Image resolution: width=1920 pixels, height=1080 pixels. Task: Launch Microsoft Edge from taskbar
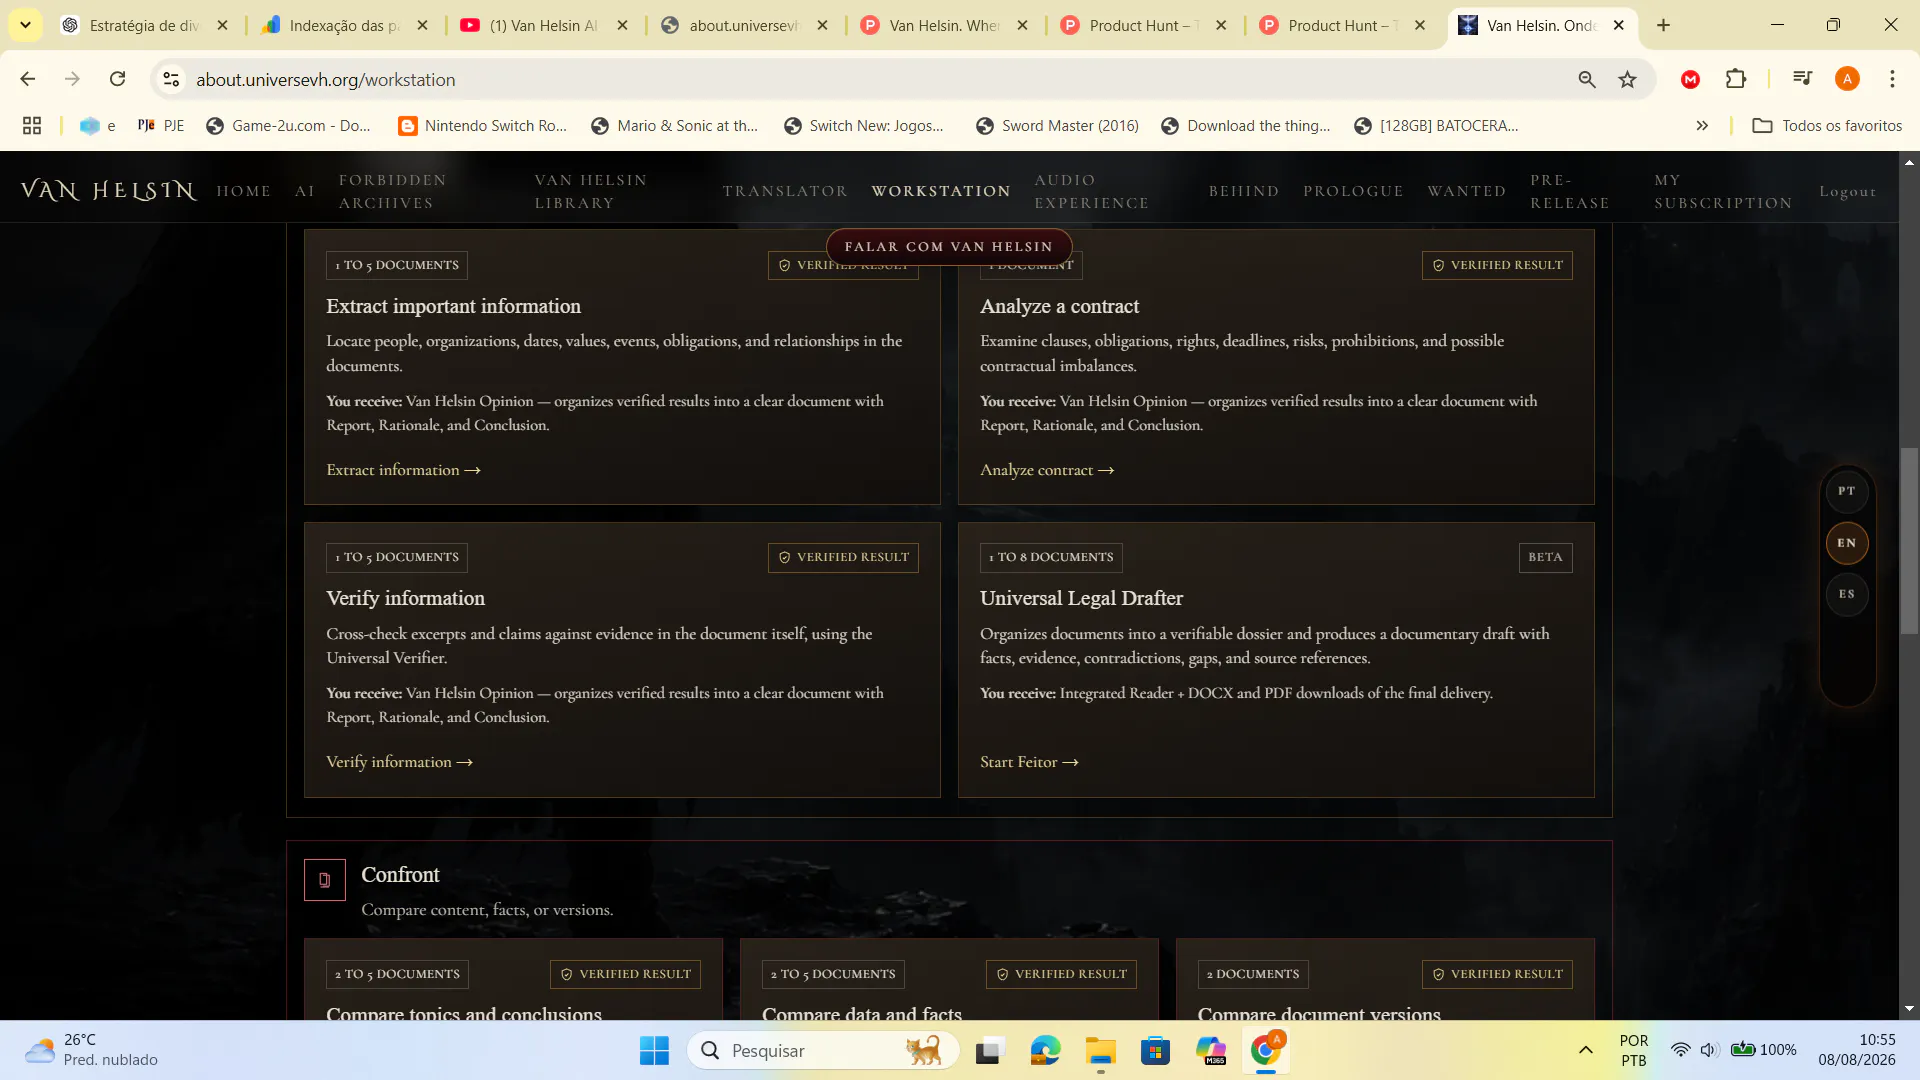pos(1045,1050)
